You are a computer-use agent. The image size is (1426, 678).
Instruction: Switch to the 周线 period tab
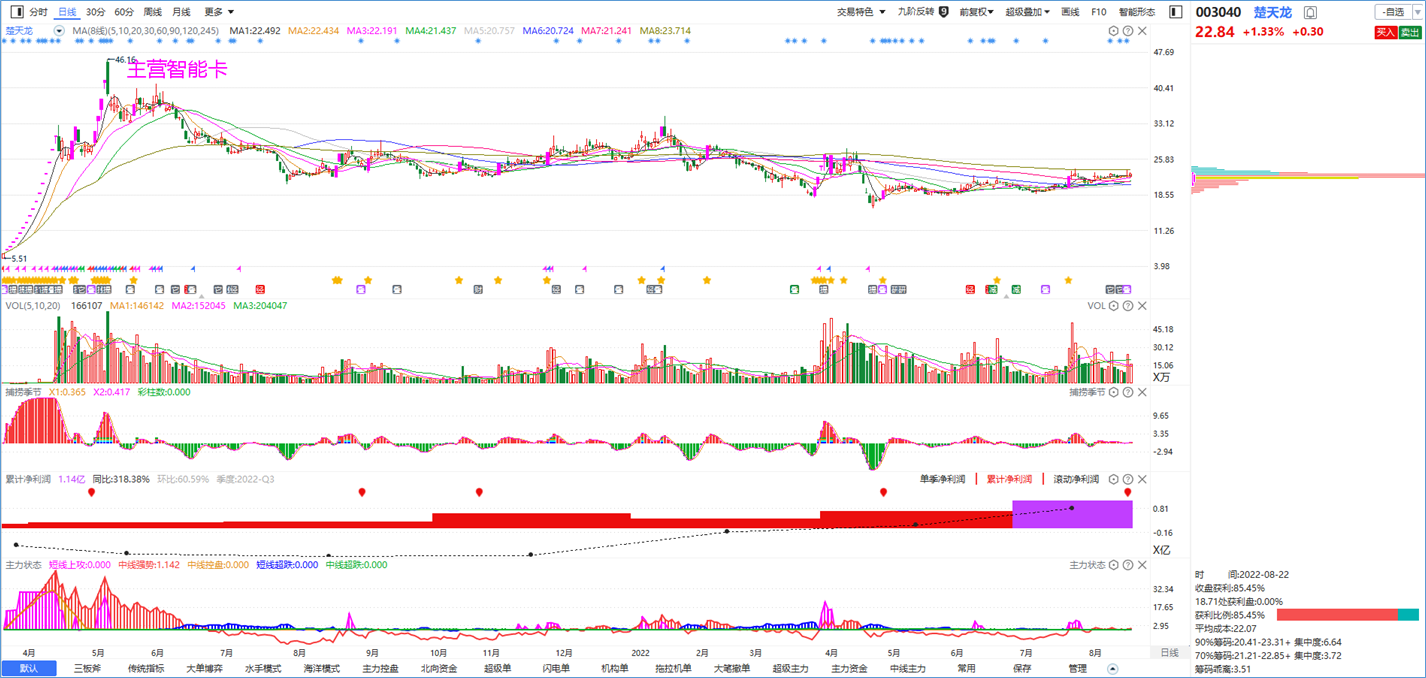(153, 12)
